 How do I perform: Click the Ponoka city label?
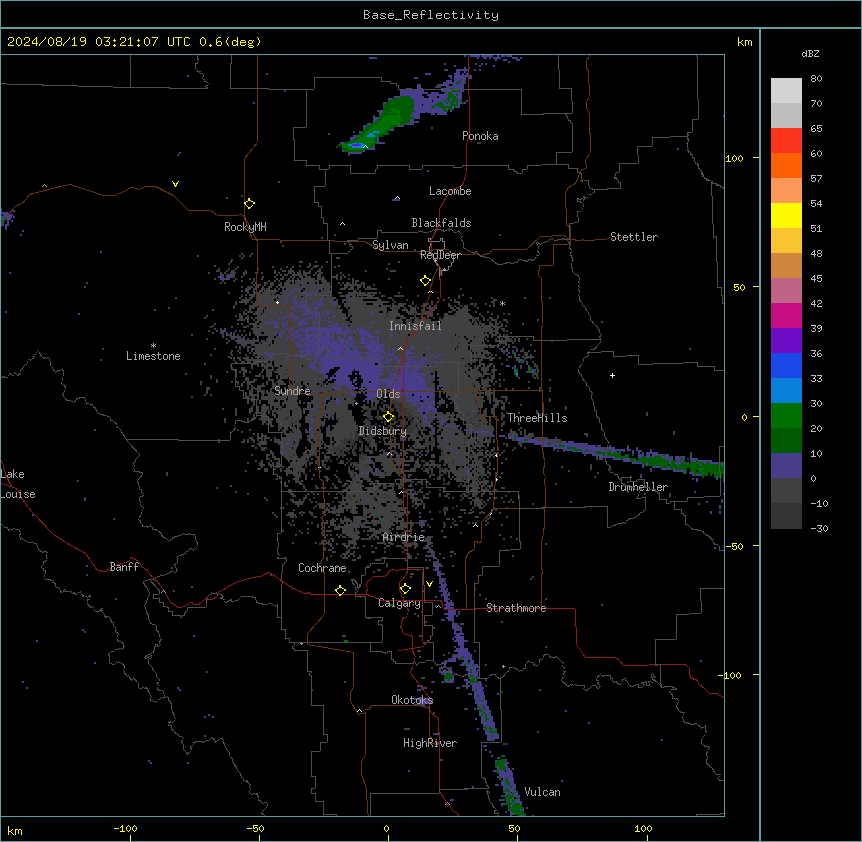pyautogui.click(x=480, y=136)
